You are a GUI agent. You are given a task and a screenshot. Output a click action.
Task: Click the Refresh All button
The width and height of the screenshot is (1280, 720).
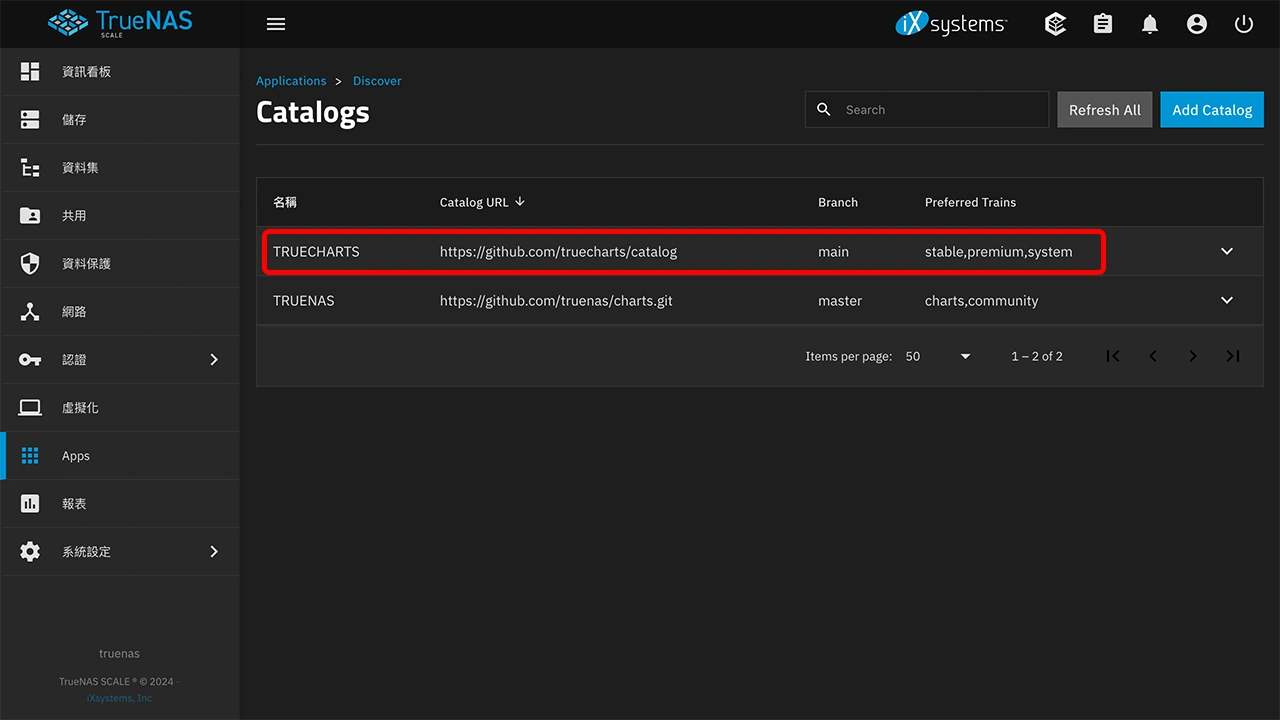[1104, 110]
